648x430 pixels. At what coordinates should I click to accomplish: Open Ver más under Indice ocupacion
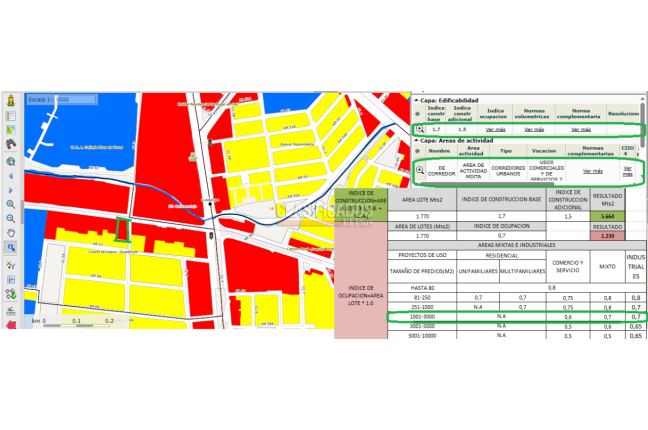point(496,129)
